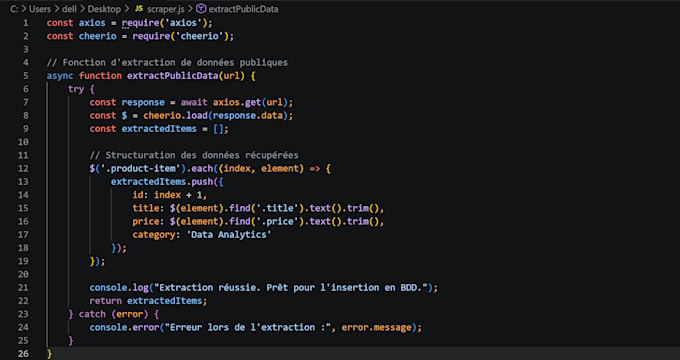The width and height of the screenshot is (680, 360).
Task: Click 'id: index + 1' on line 14
Action: click(x=167, y=195)
